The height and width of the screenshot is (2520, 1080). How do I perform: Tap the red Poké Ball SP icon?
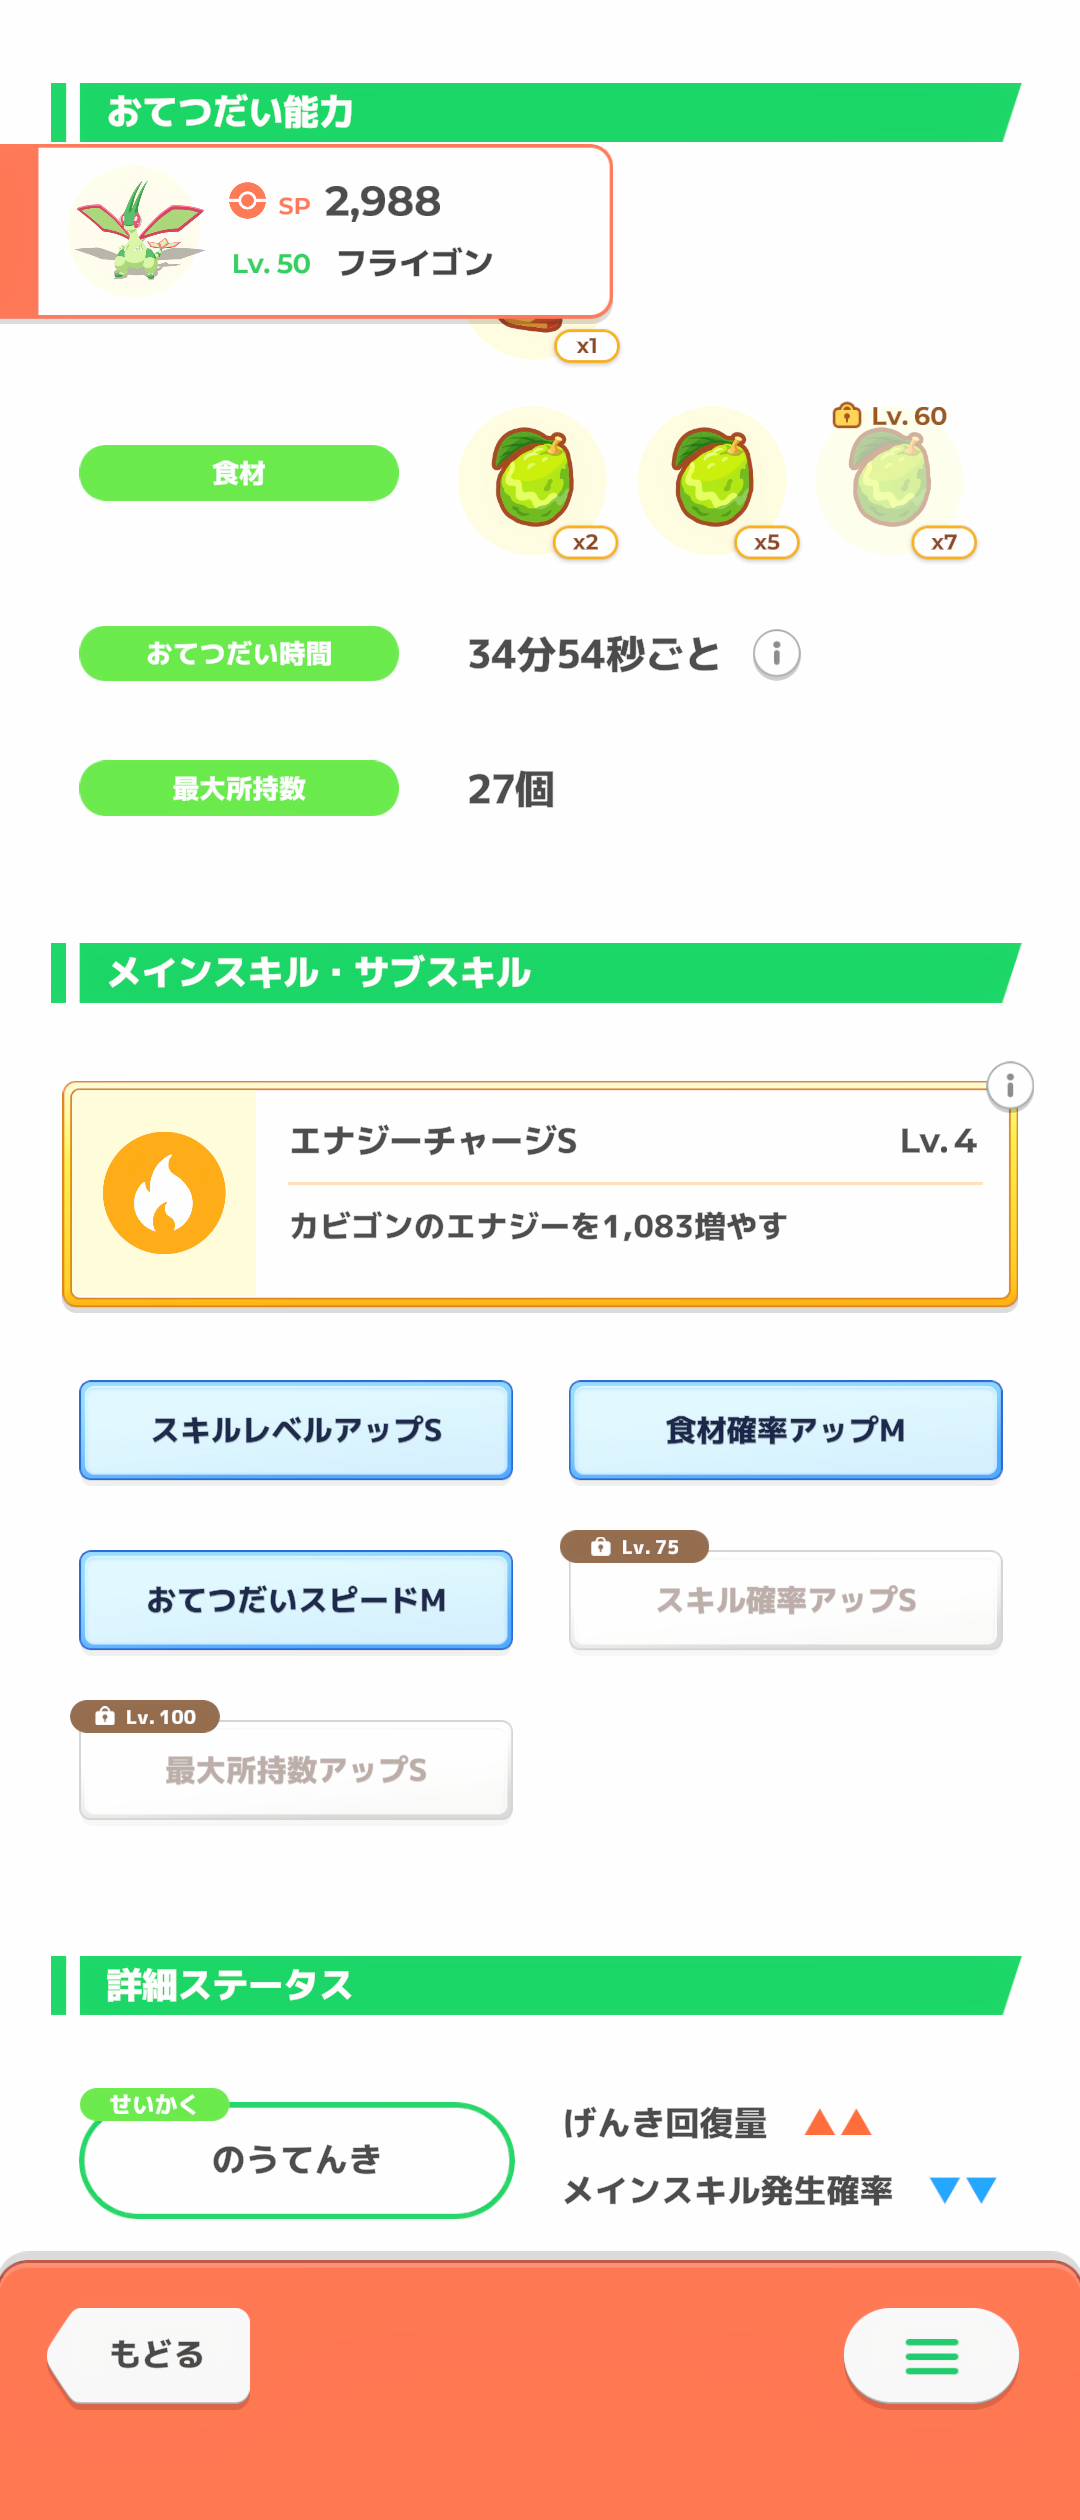point(247,201)
